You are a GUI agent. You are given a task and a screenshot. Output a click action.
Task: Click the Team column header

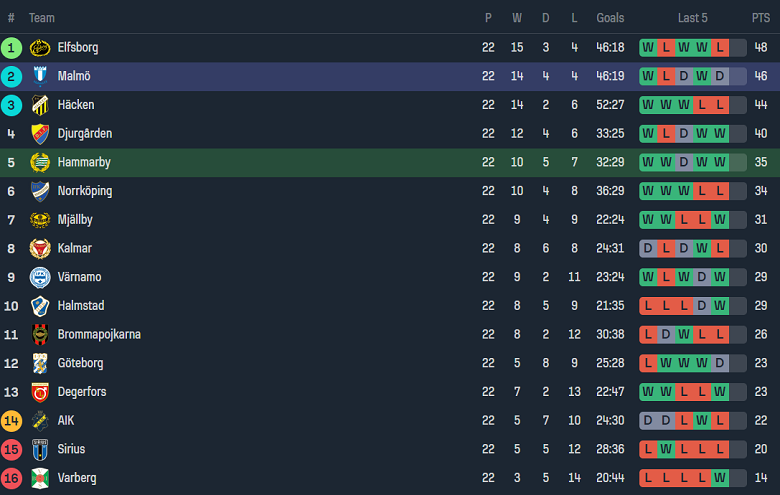(42, 18)
